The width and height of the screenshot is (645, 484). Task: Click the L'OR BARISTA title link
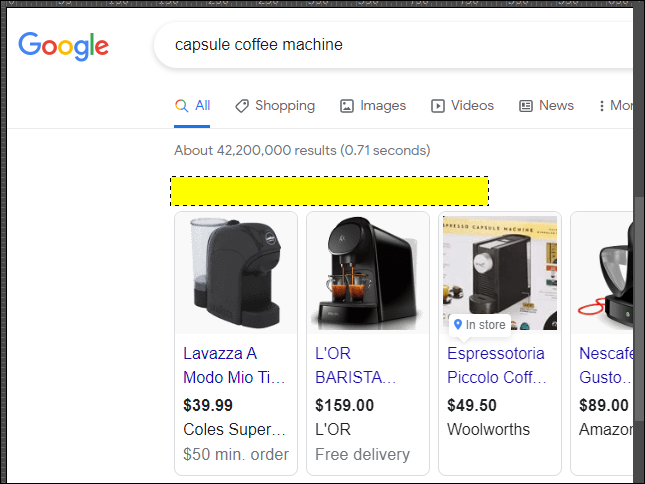point(355,366)
